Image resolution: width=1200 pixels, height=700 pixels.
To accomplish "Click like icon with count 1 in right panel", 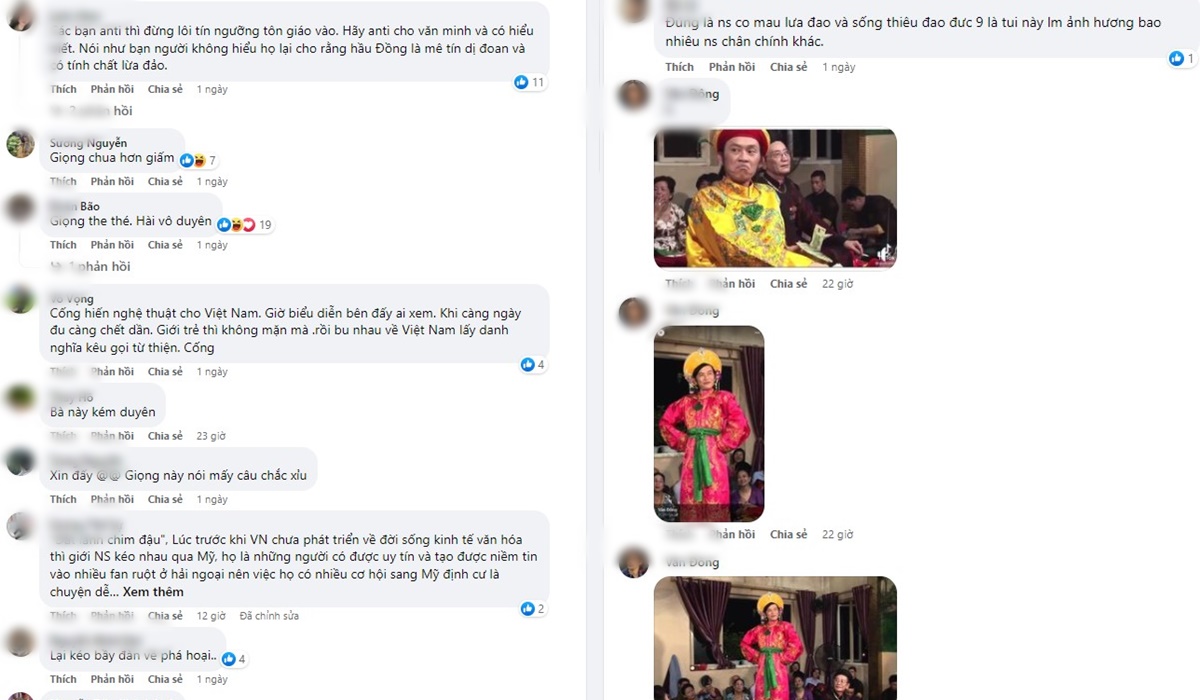I will click(x=1176, y=59).
